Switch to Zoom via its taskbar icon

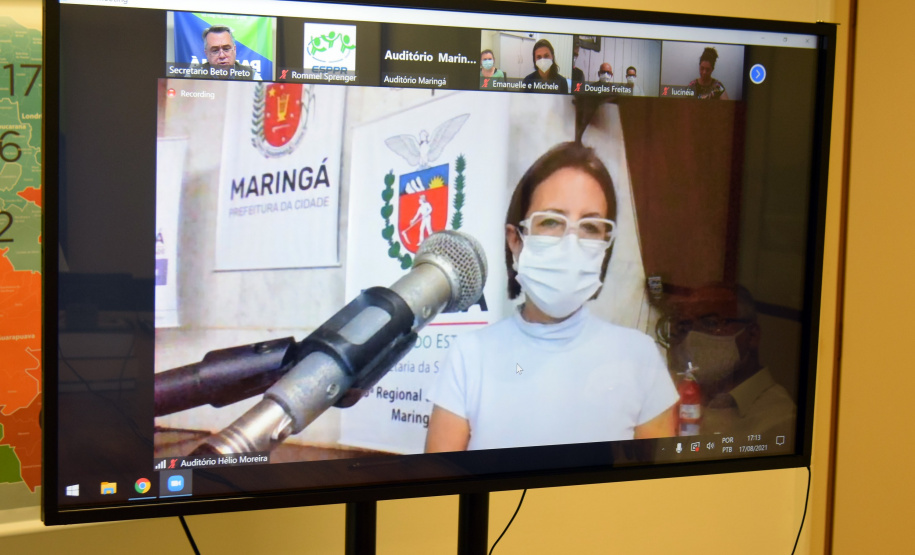point(176,483)
